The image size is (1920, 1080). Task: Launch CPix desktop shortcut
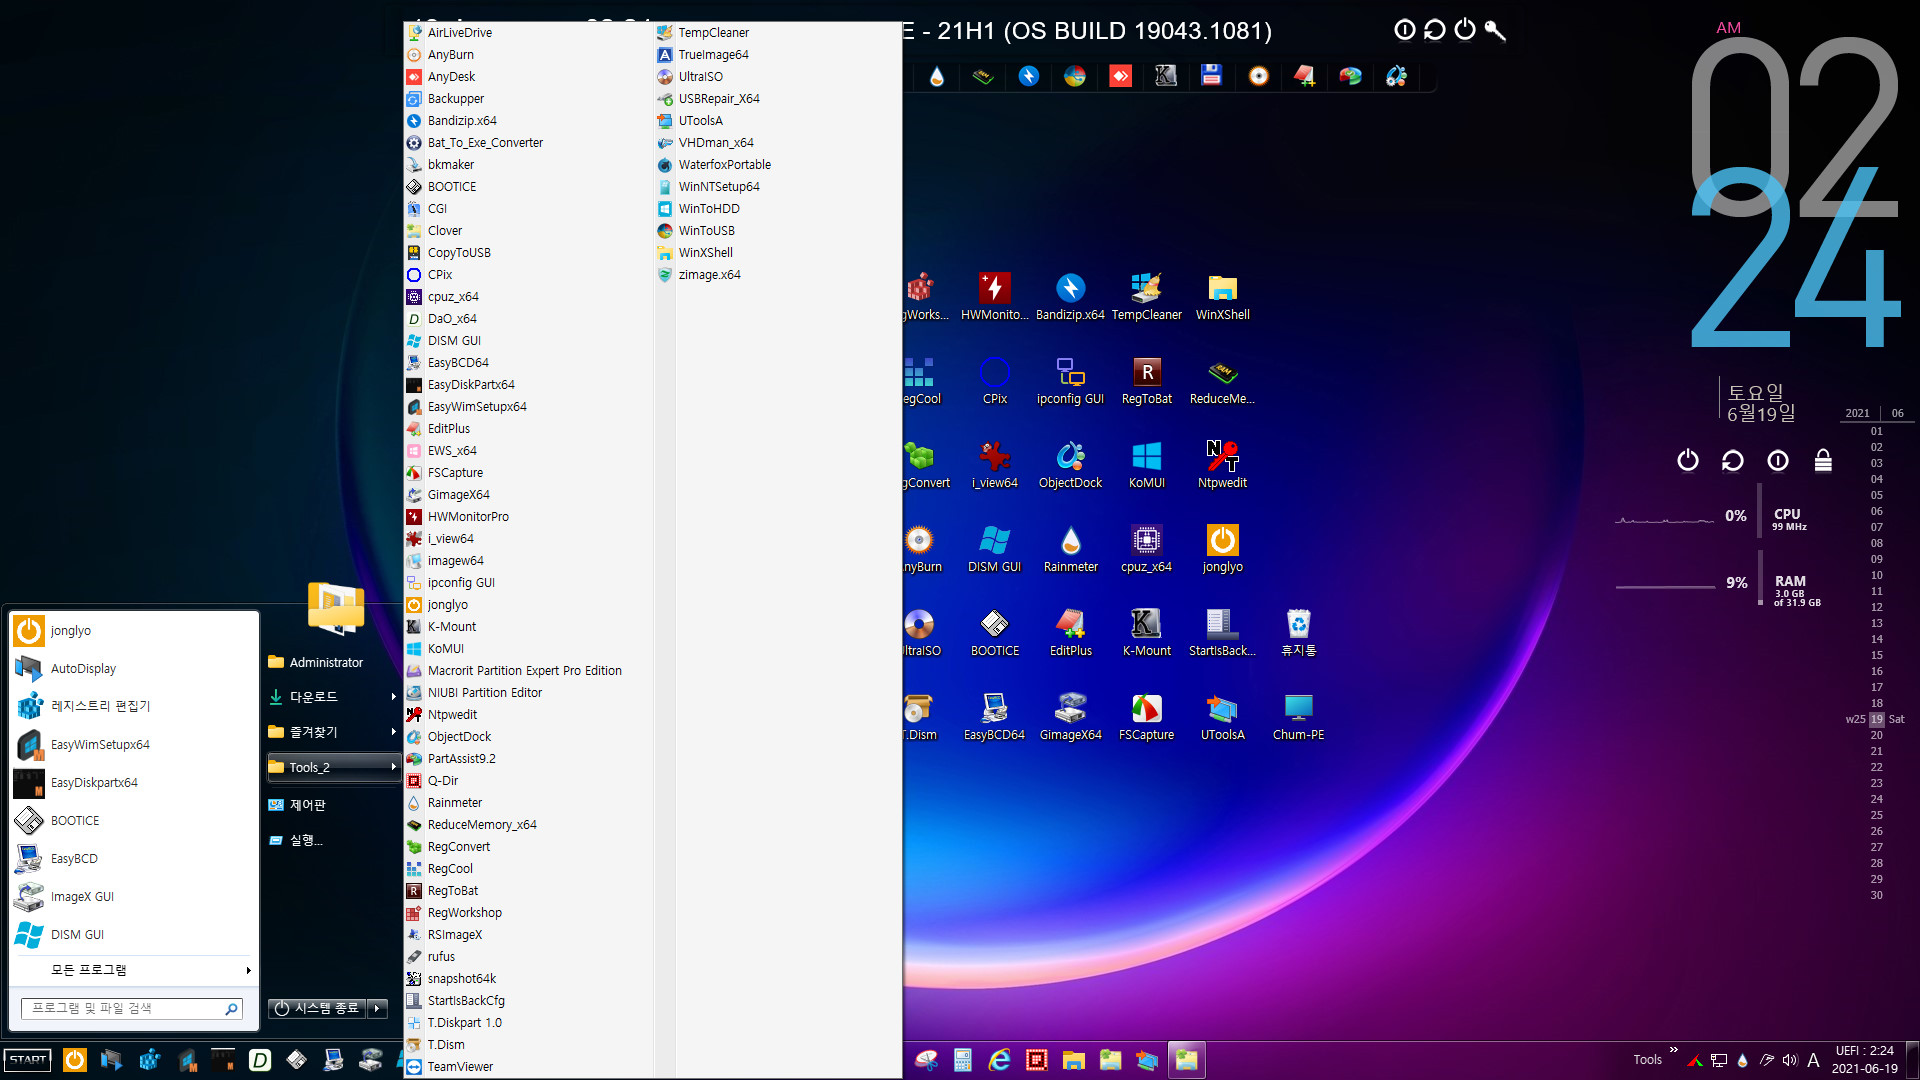point(994,380)
